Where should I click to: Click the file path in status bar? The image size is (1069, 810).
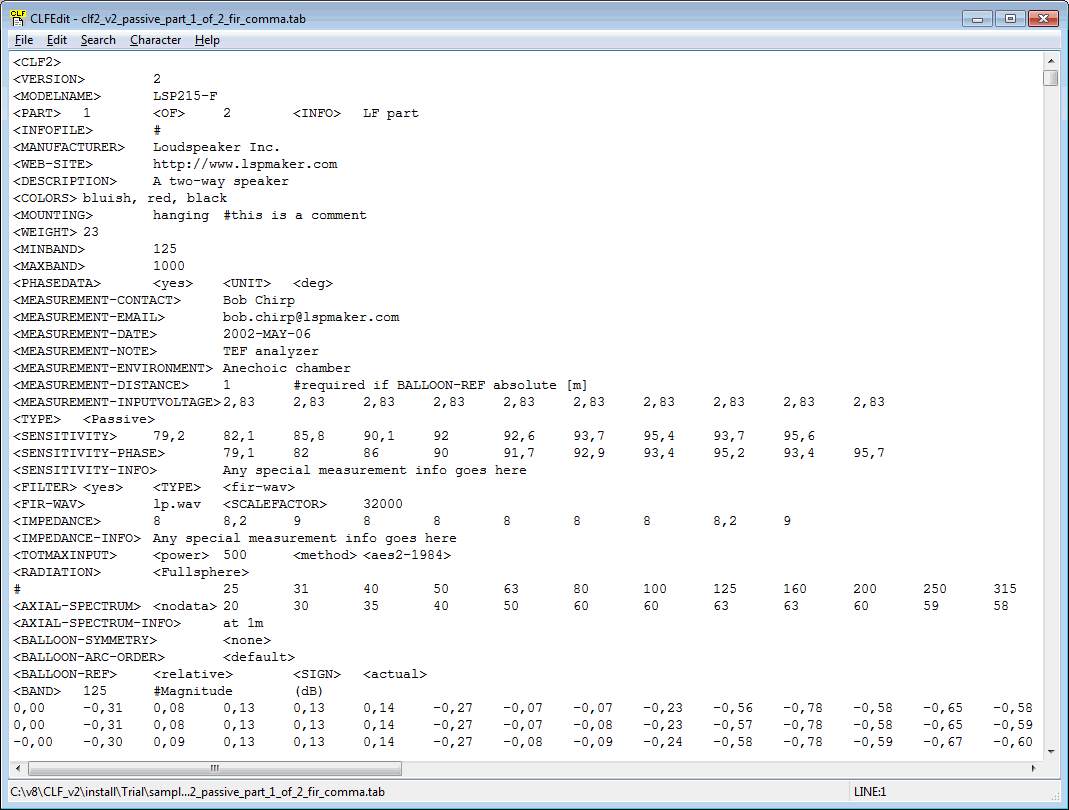tap(198, 792)
